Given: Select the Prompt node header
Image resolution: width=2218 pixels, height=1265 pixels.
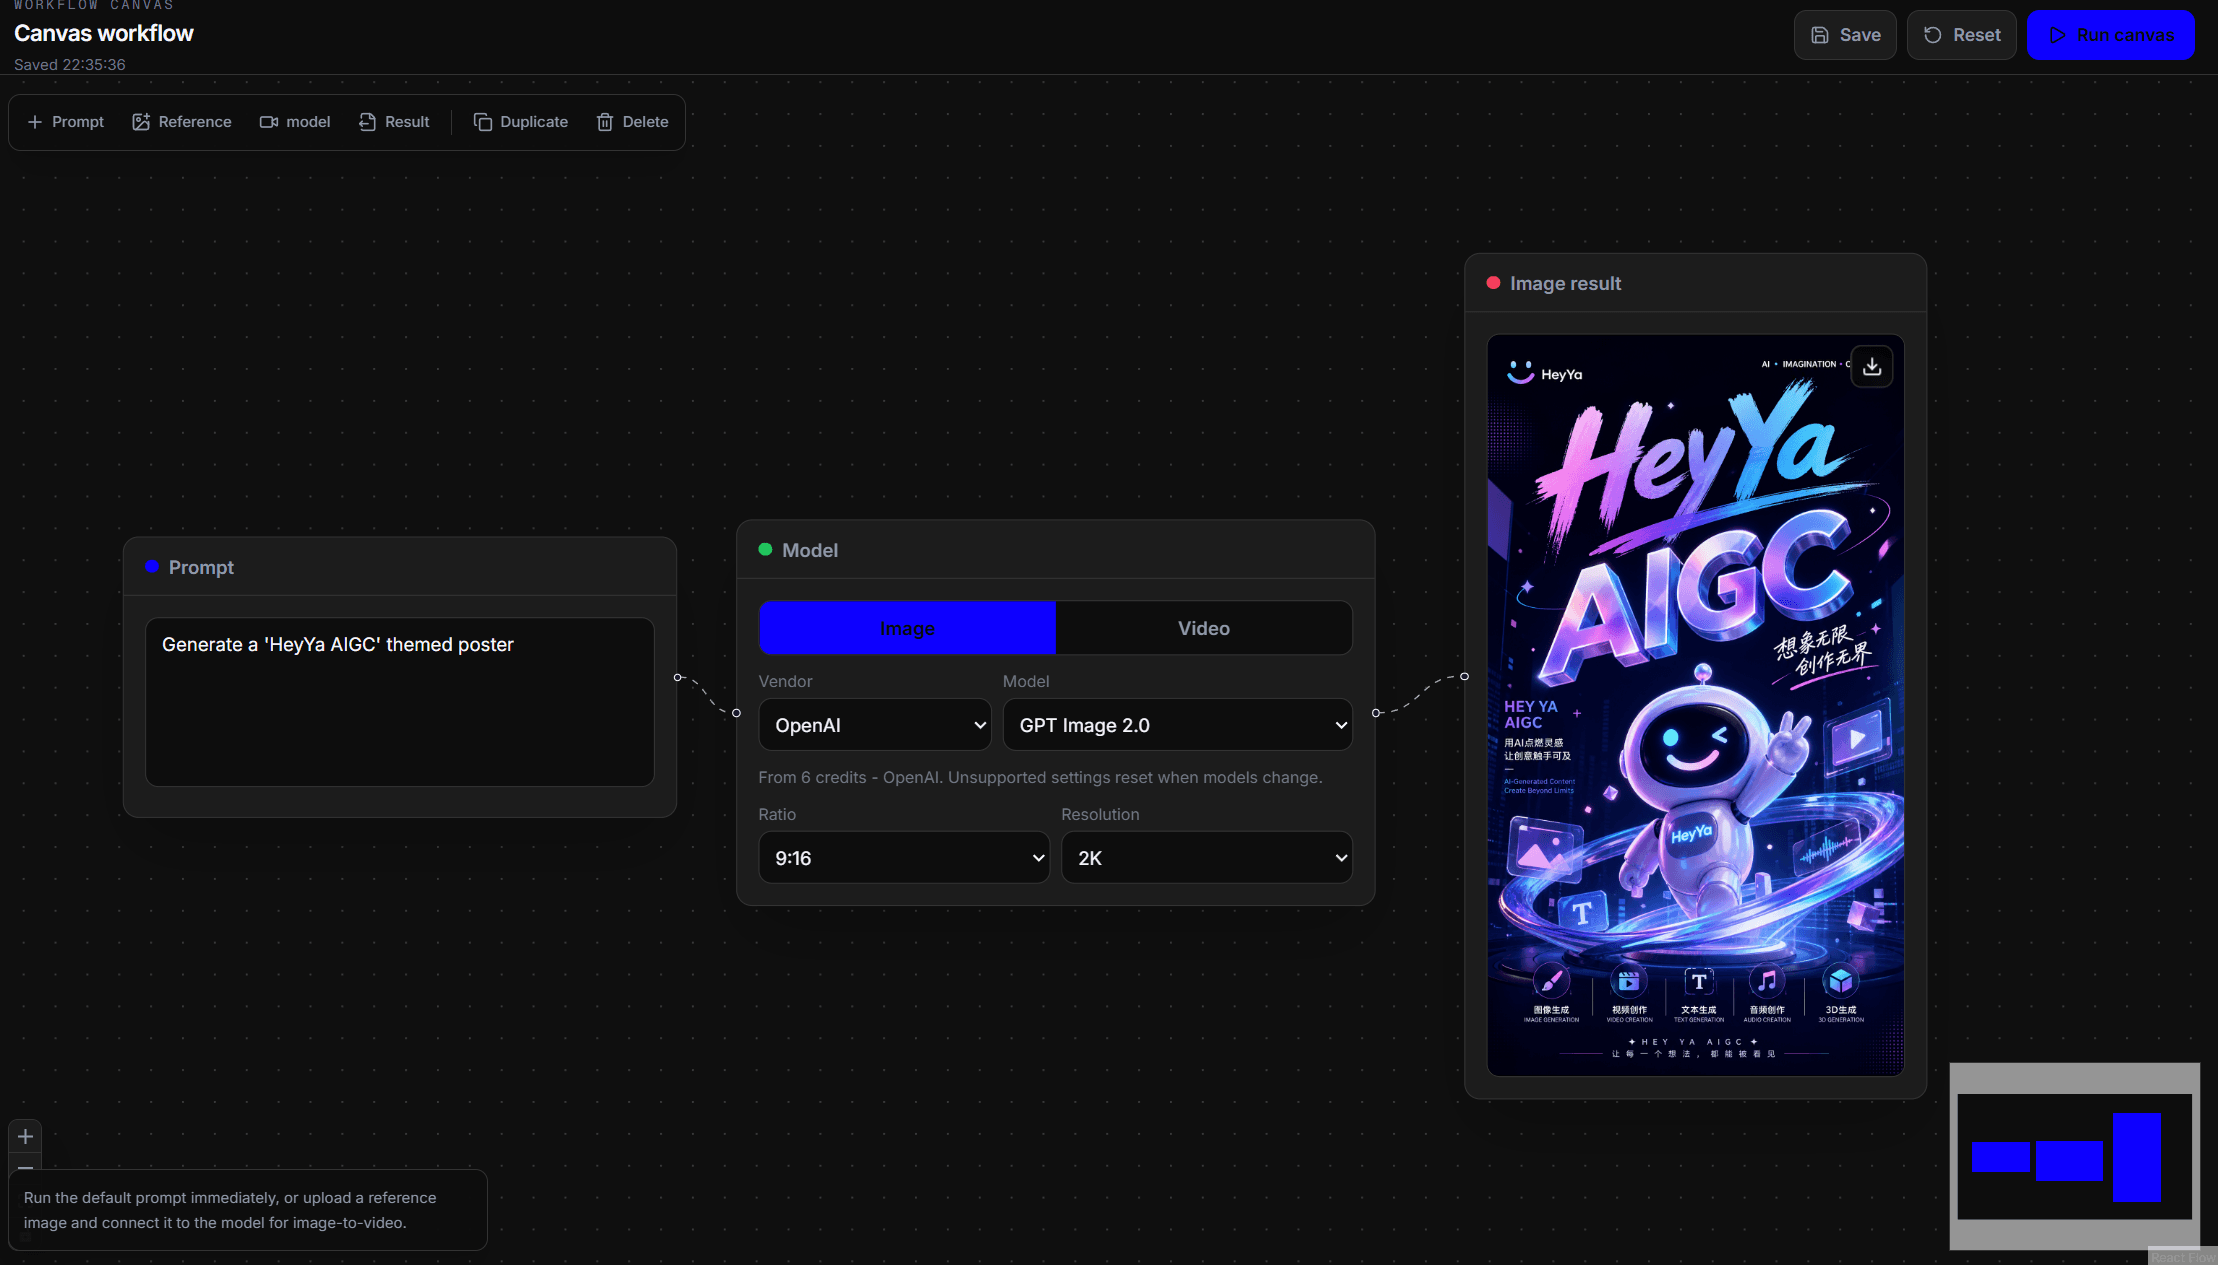Looking at the screenshot, I should 400,567.
